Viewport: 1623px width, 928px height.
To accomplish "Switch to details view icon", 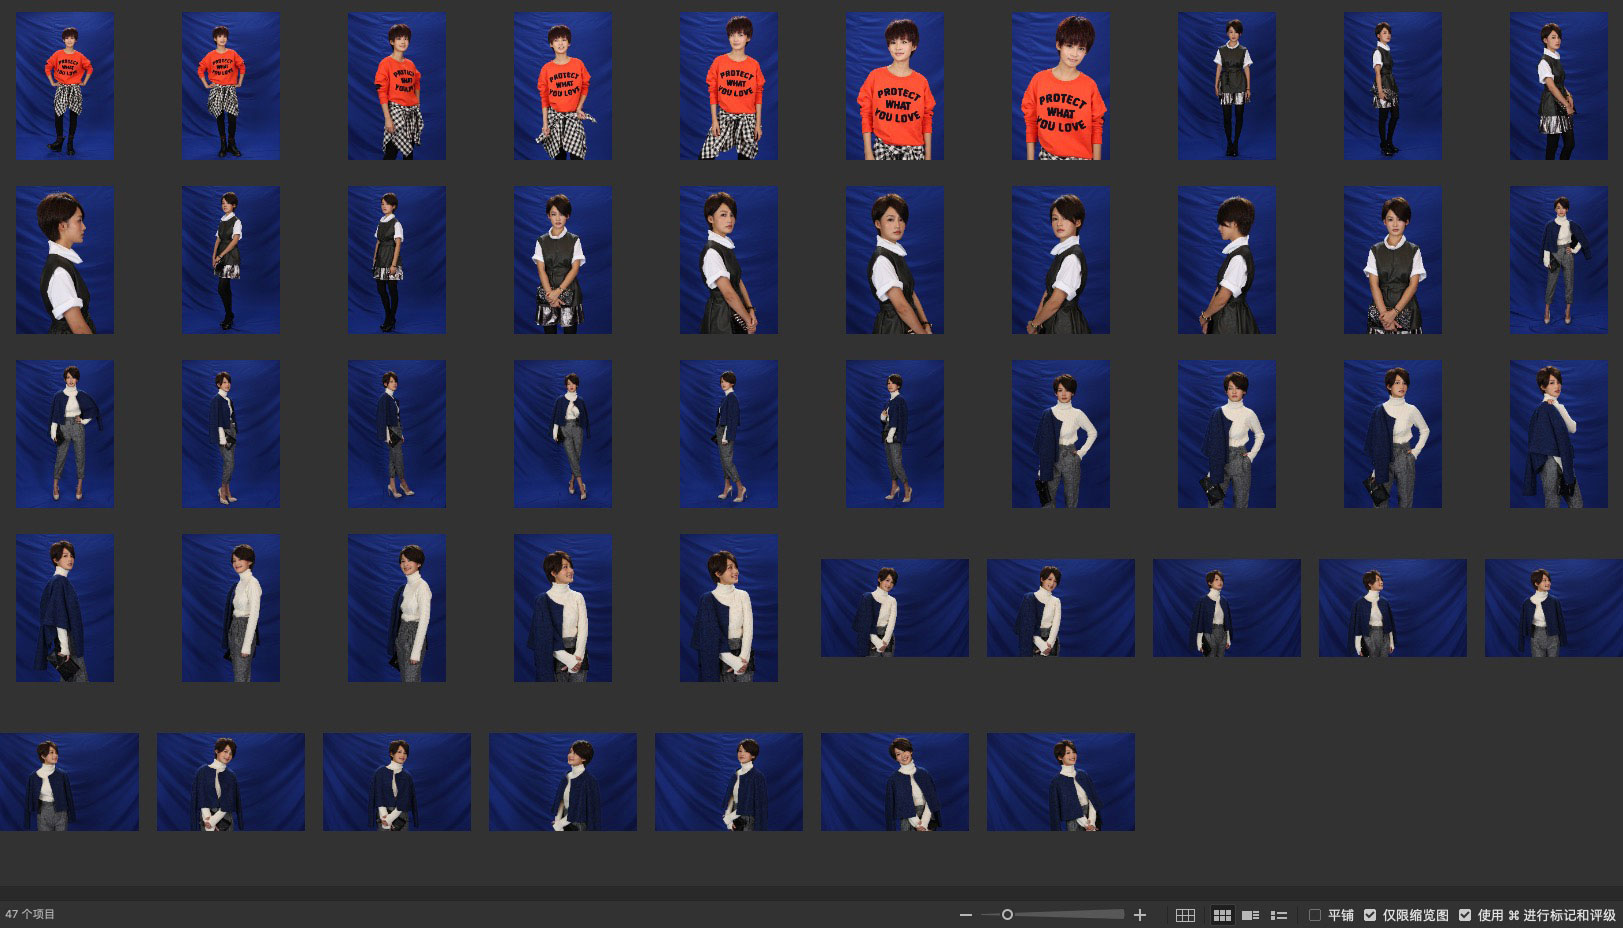I will coord(1250,915).
